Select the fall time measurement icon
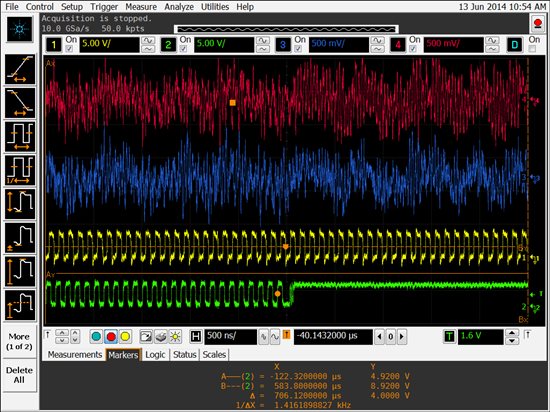Image resolution: width=550 pixels, height=412 pixels. (20, 103)
